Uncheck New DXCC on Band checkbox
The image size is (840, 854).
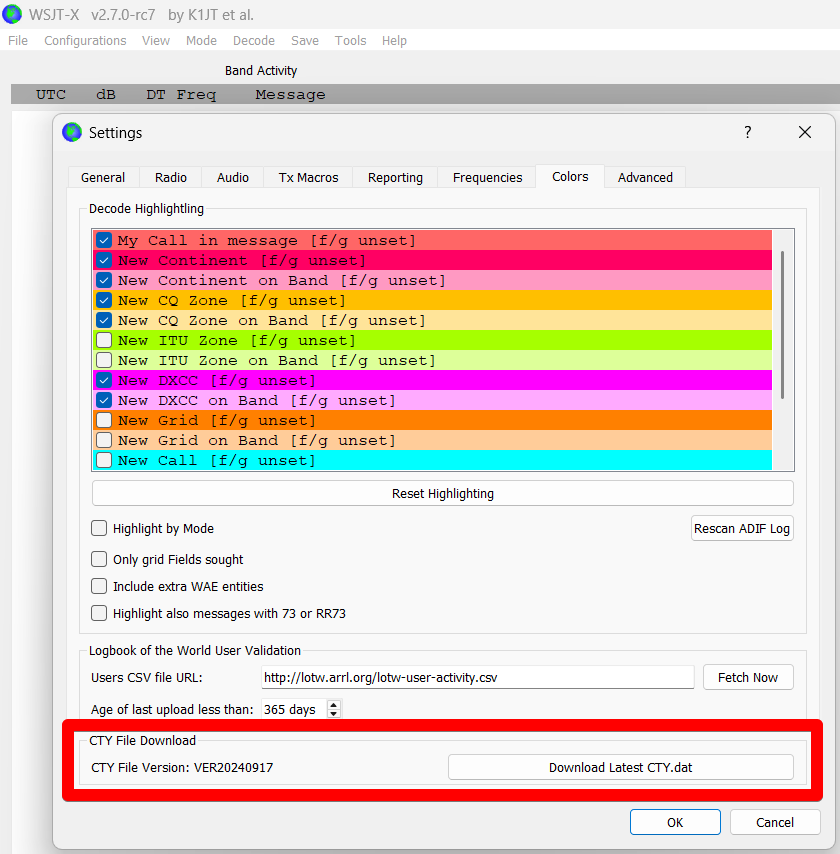click(x=104, y=400)
